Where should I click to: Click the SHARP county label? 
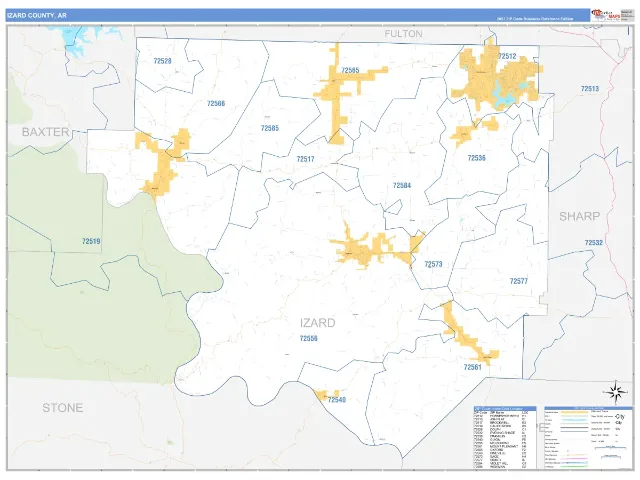click(579, 216)
